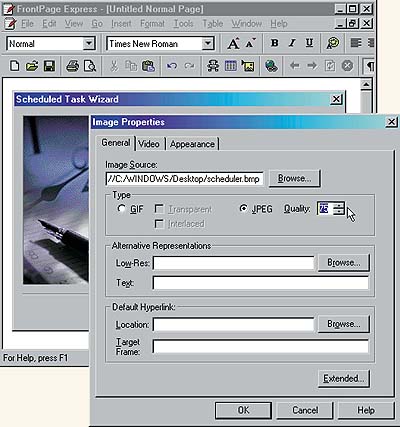Open the Normal style dropdown

[x=89, y=44]
